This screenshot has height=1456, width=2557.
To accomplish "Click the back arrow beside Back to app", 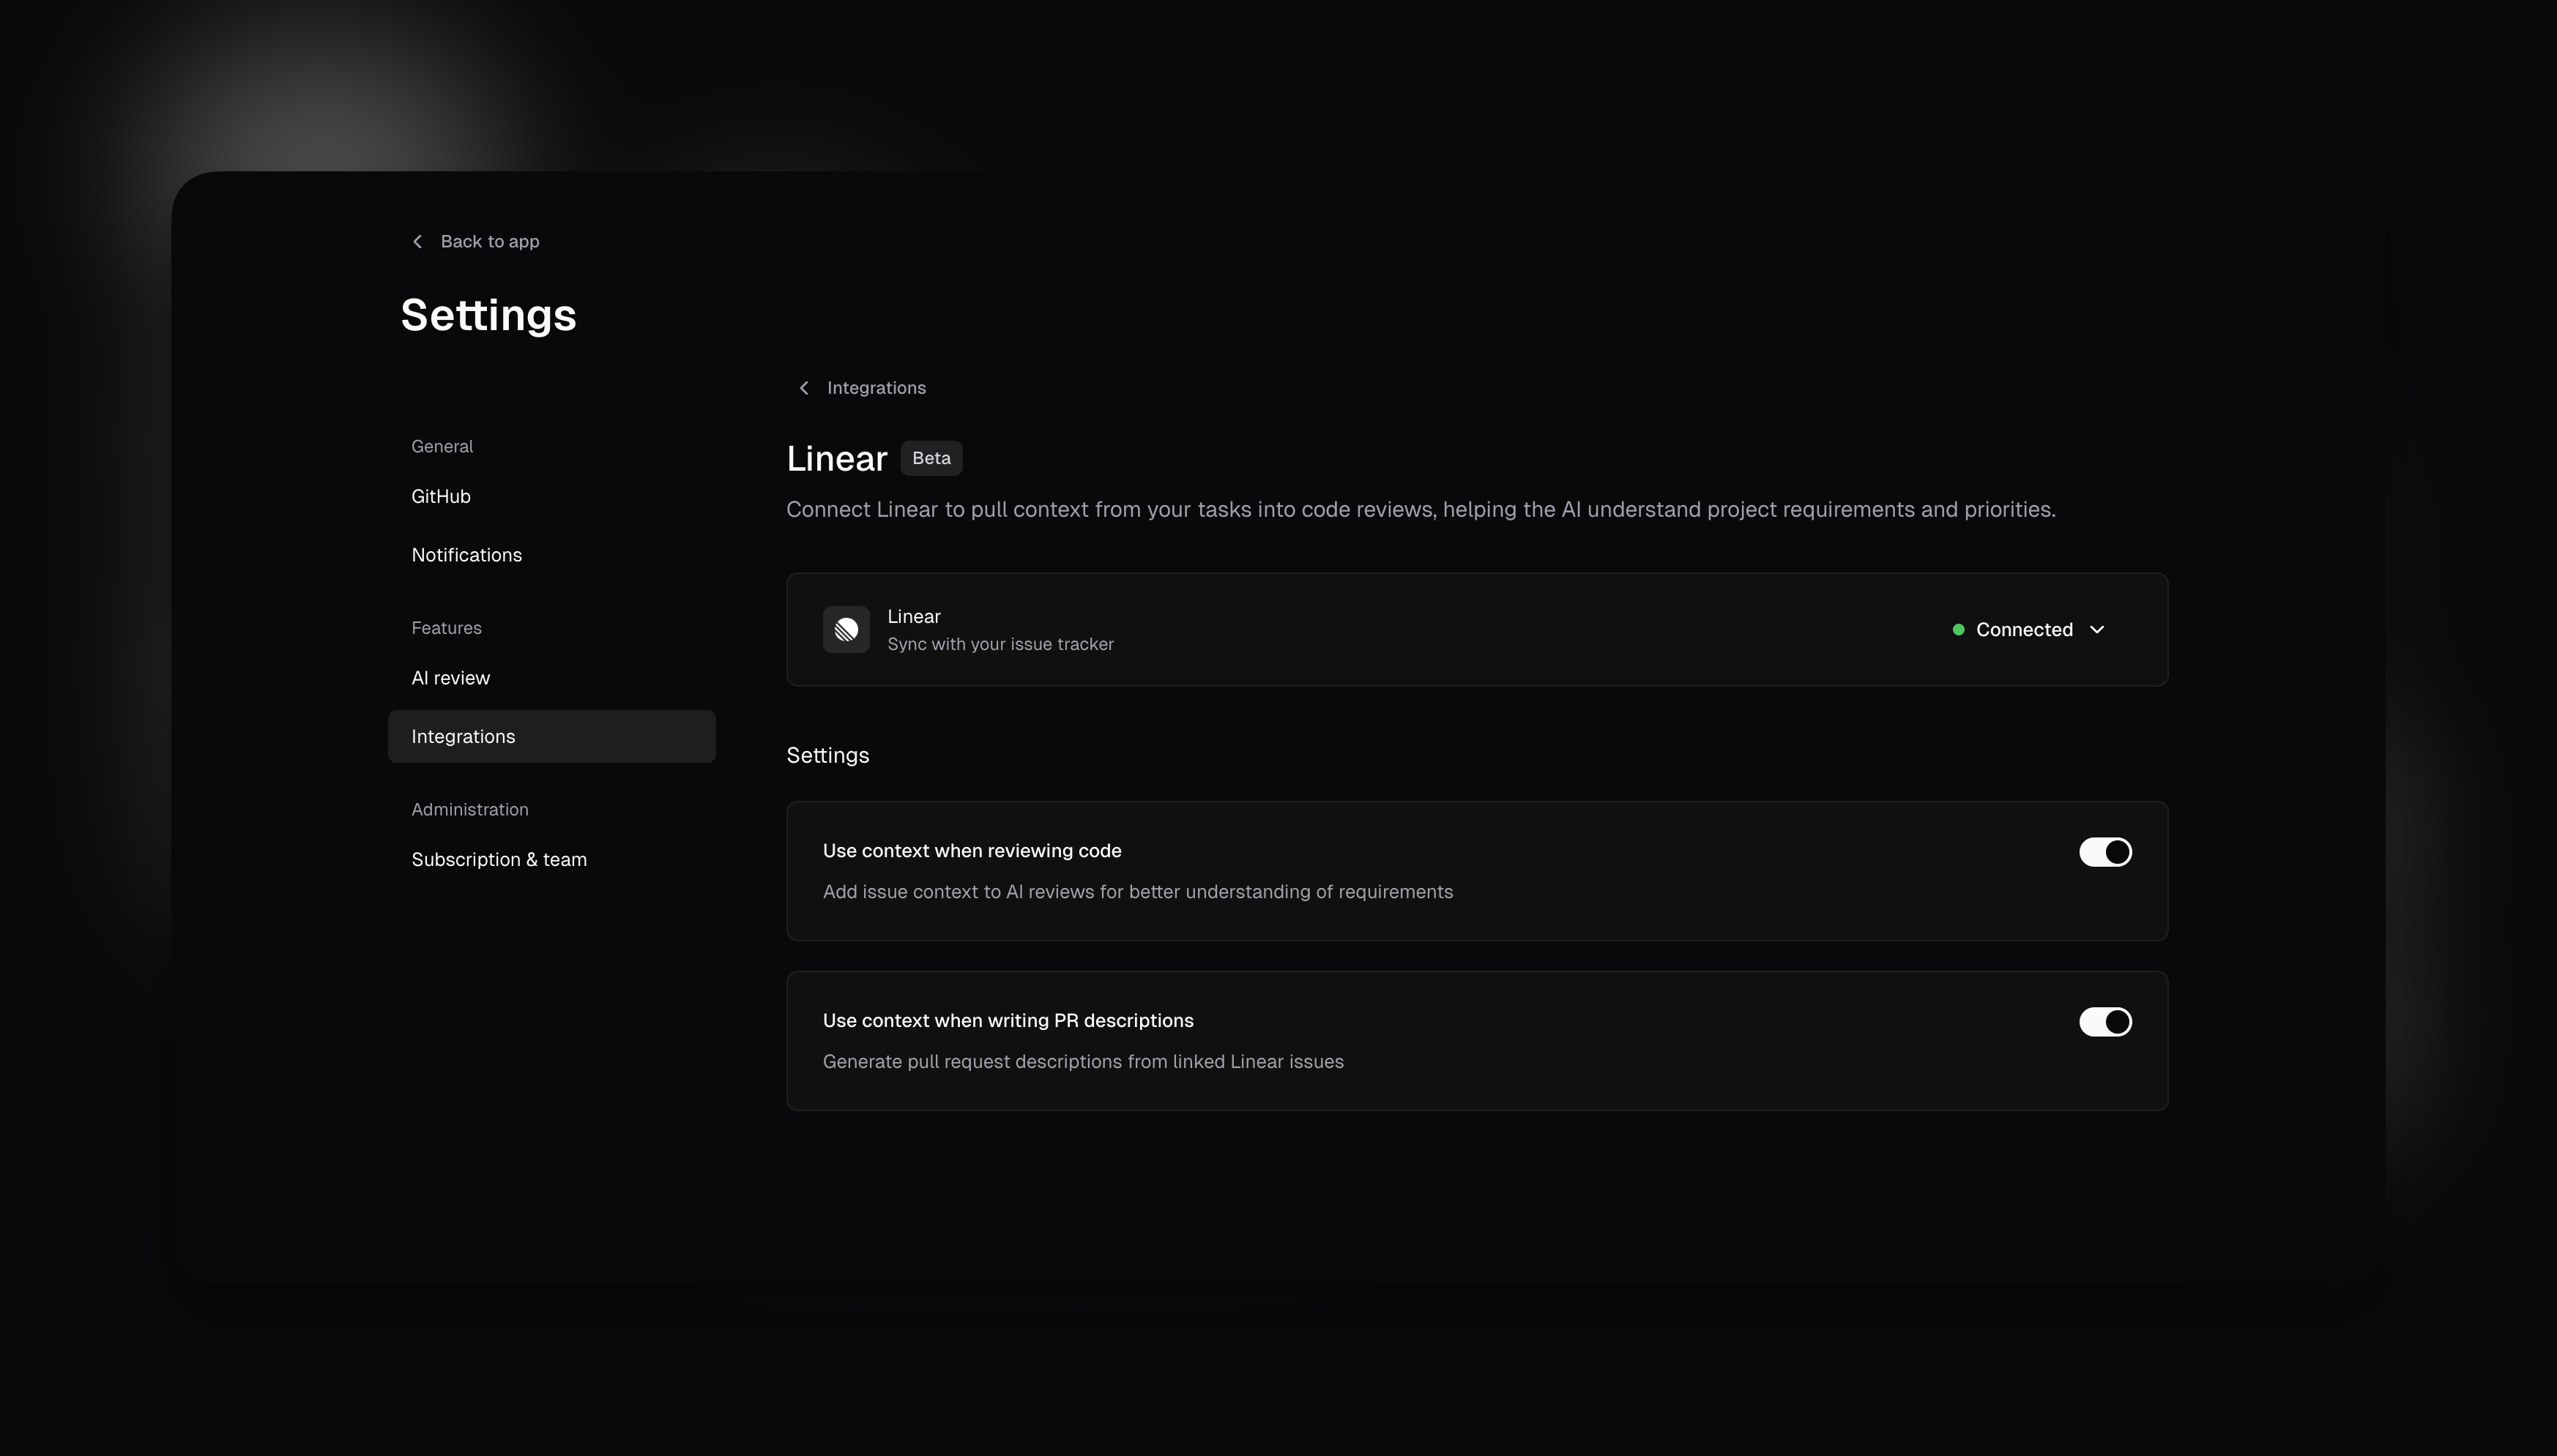I will (x=418, y=241).
